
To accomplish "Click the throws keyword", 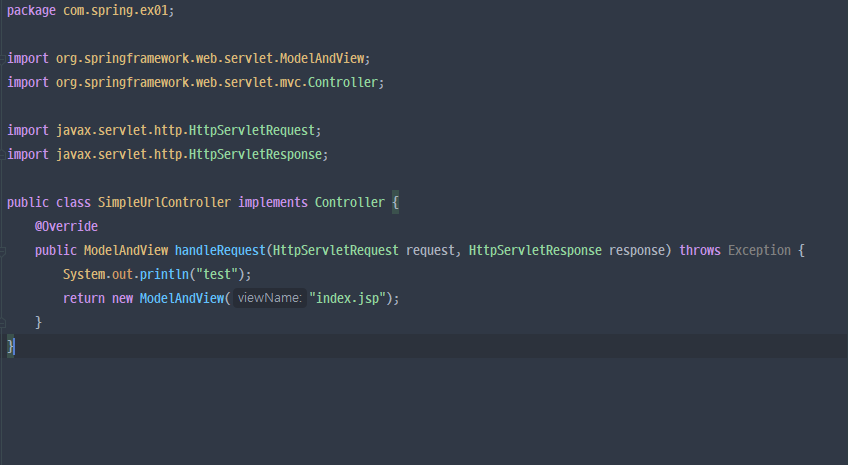I will click(x=700, y=250).
